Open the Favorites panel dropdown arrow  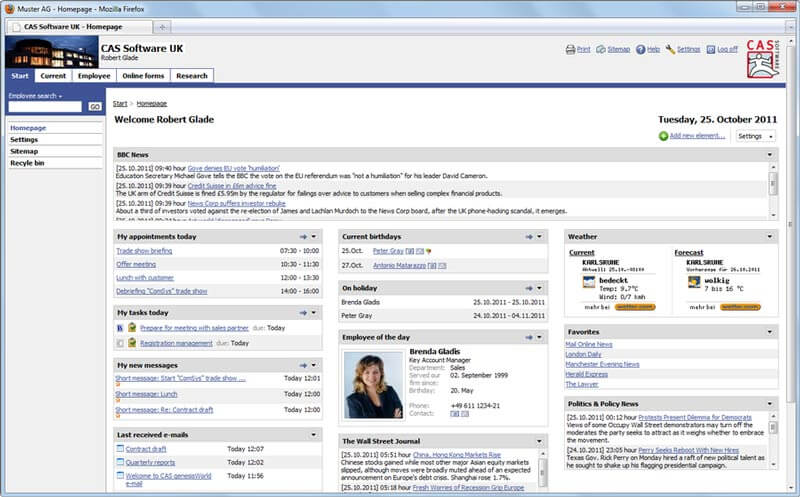[770, 332]
